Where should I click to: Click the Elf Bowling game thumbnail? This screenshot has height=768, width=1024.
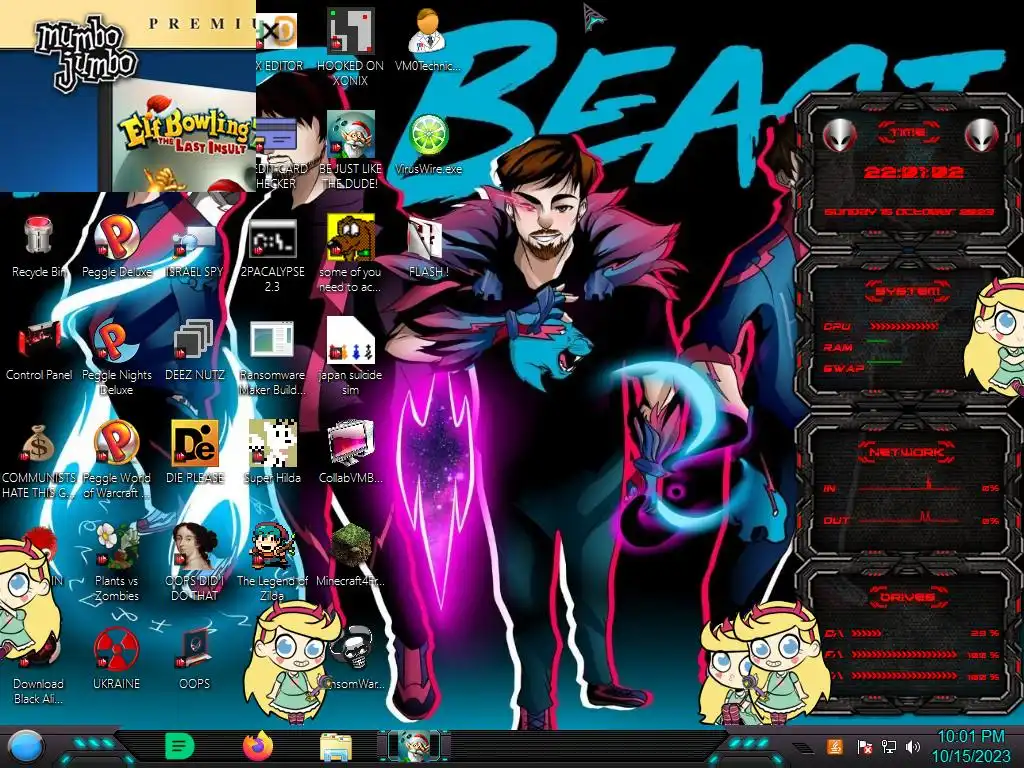tap(184, 136)
